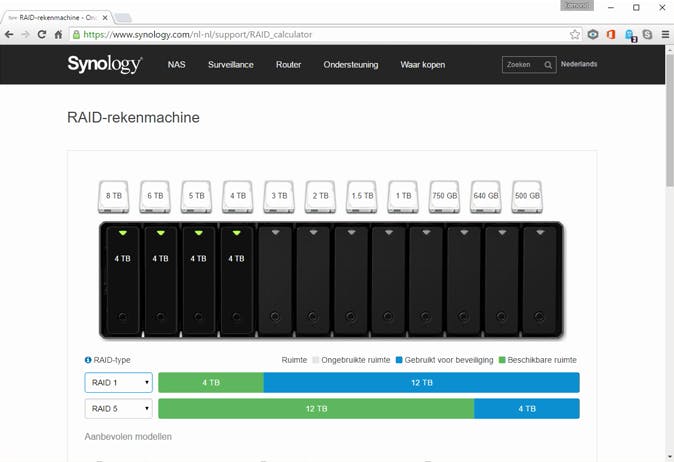Add a 1 TB drive icon
Image resolution: width=674 pixels, height=462 pixels.
tap(403, 196)
